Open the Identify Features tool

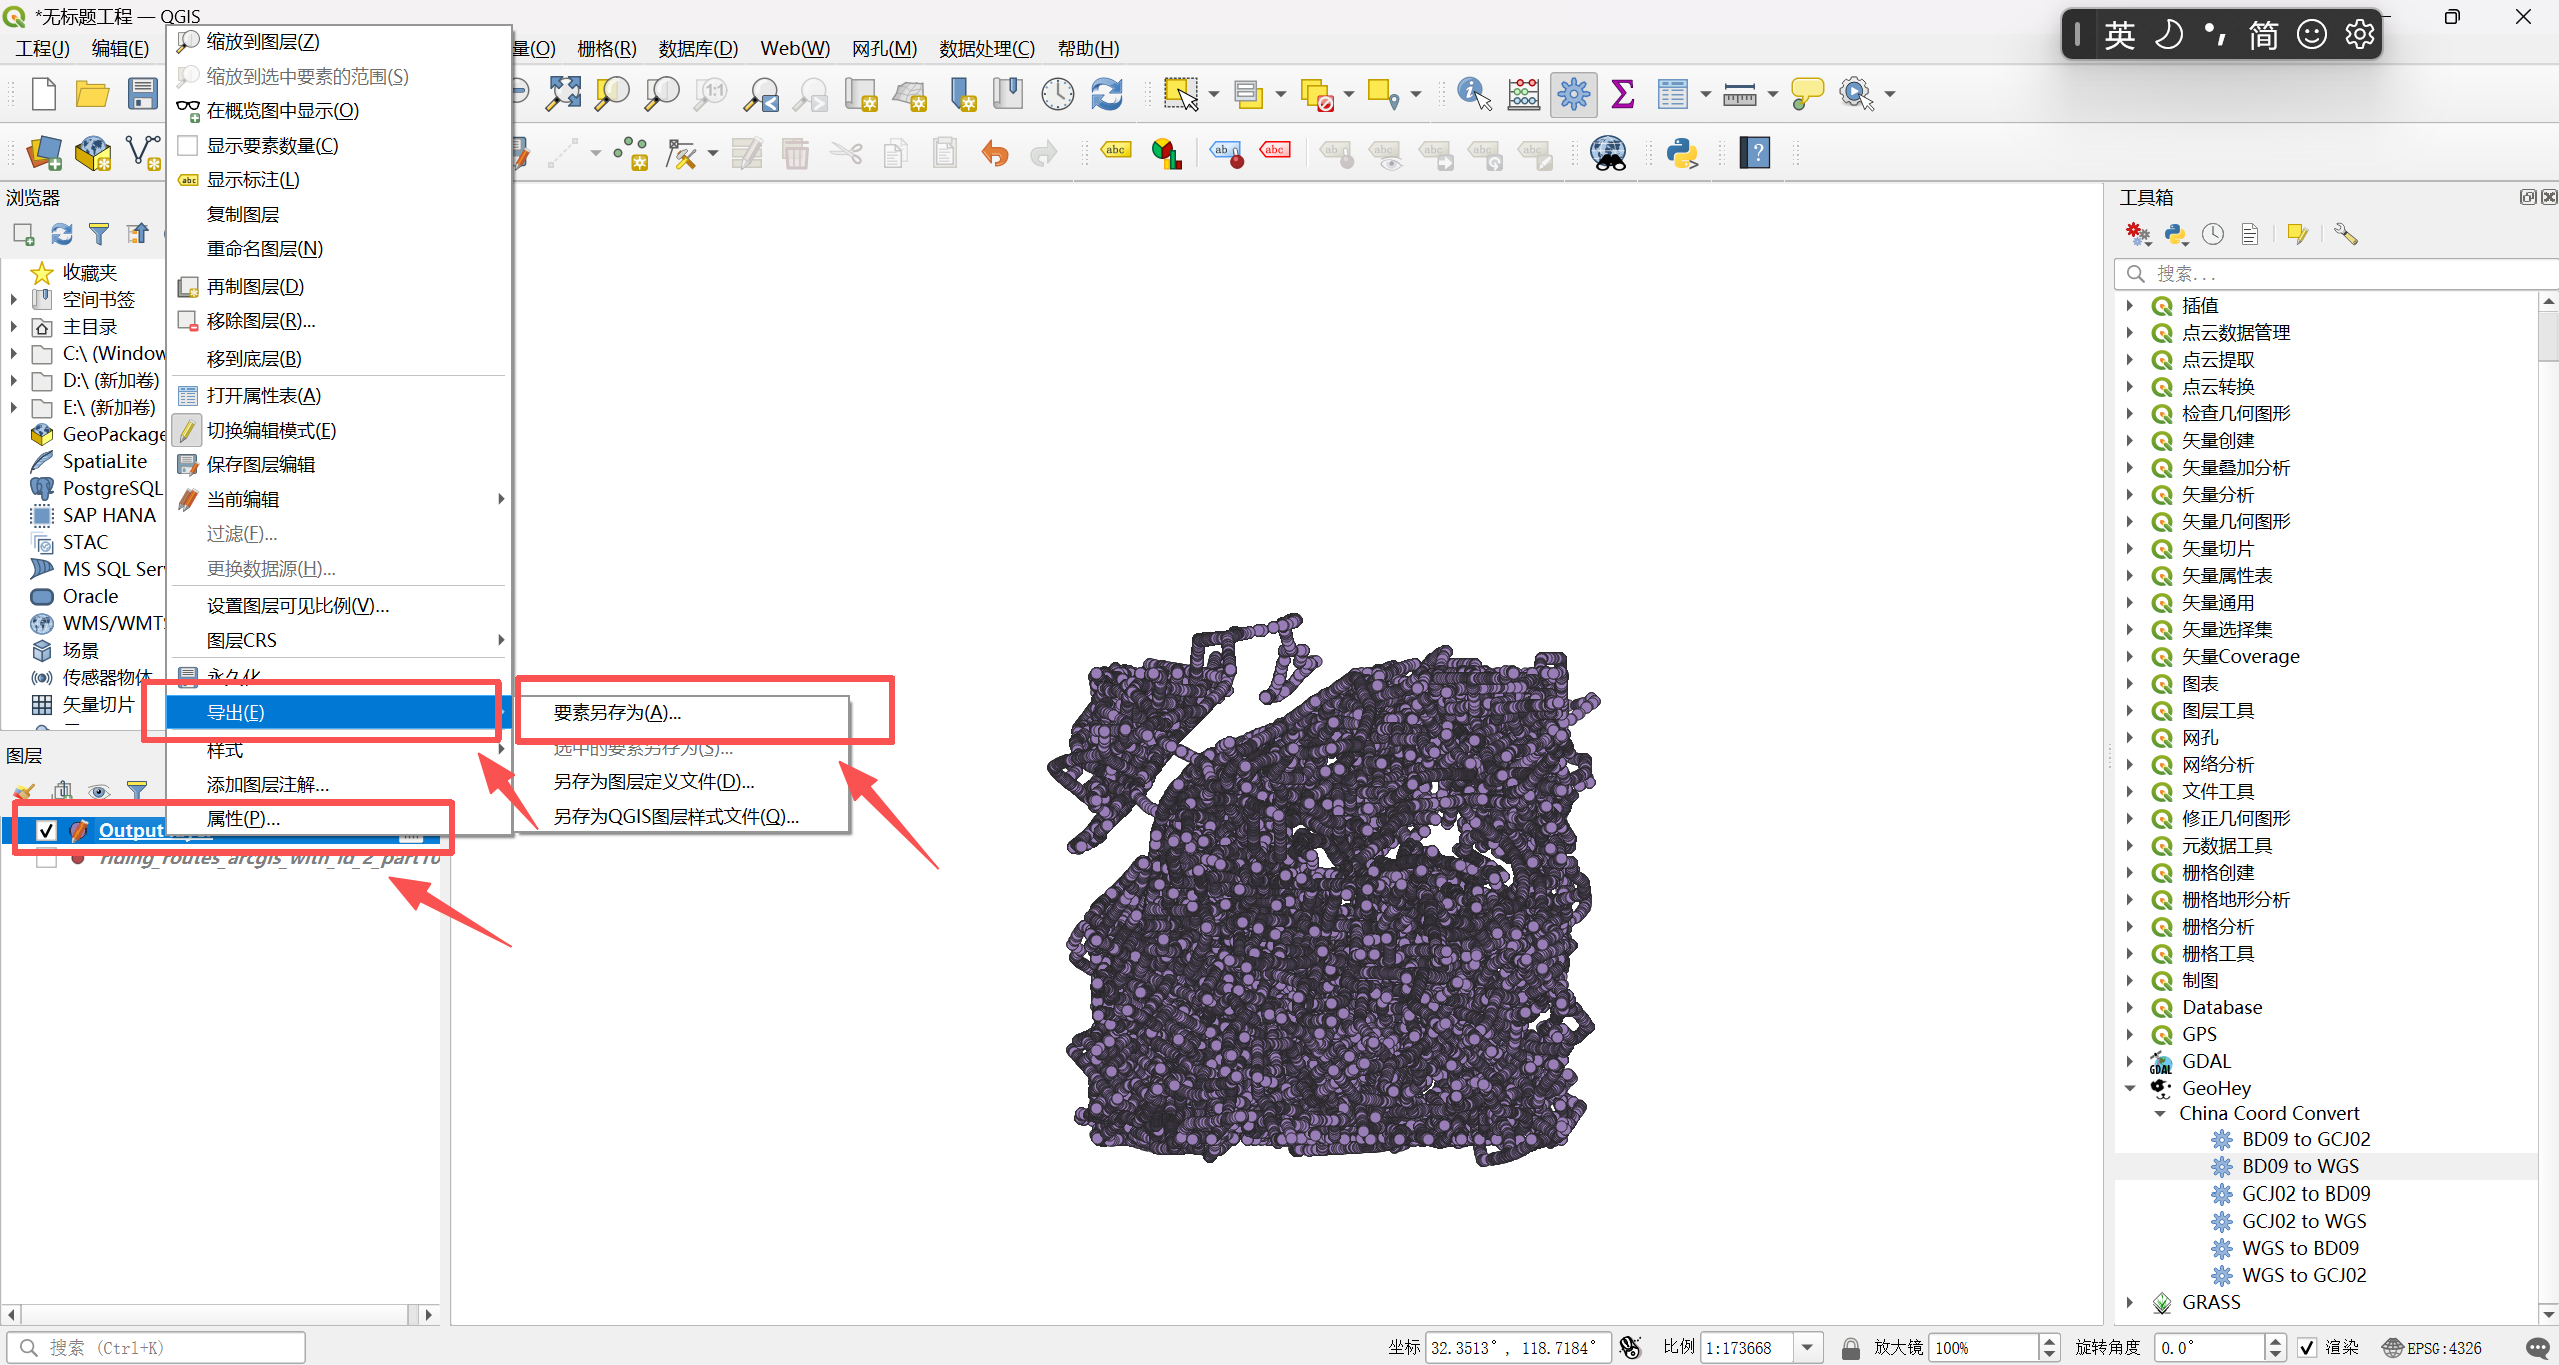click(x=1472, y=94)
